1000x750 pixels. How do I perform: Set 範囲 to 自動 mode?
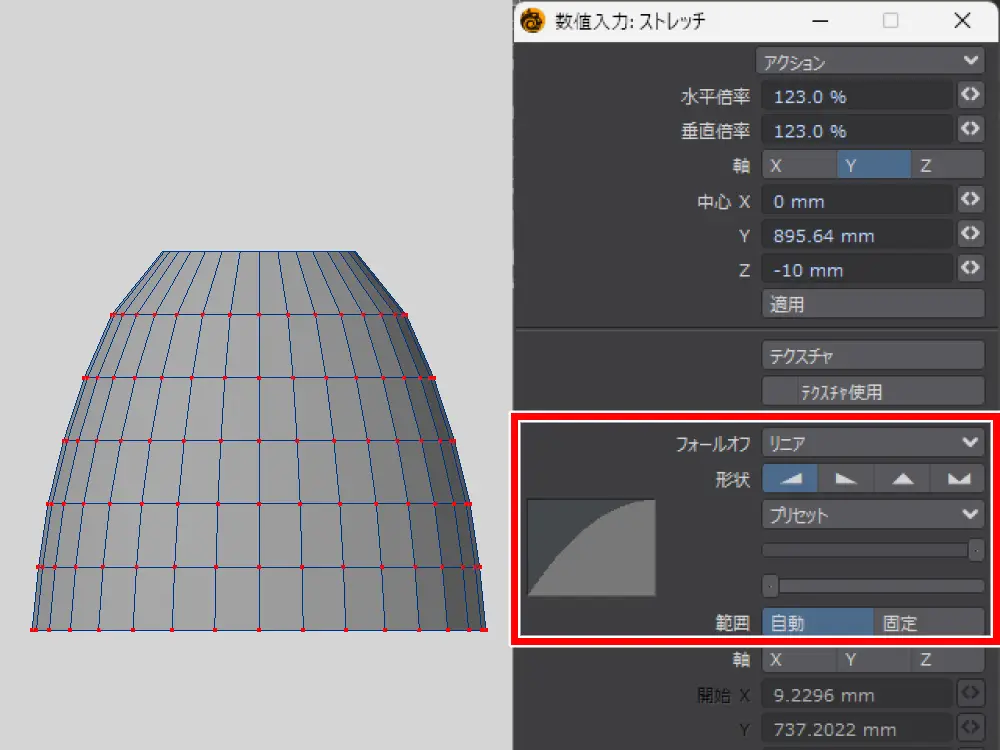click(817, 623)
